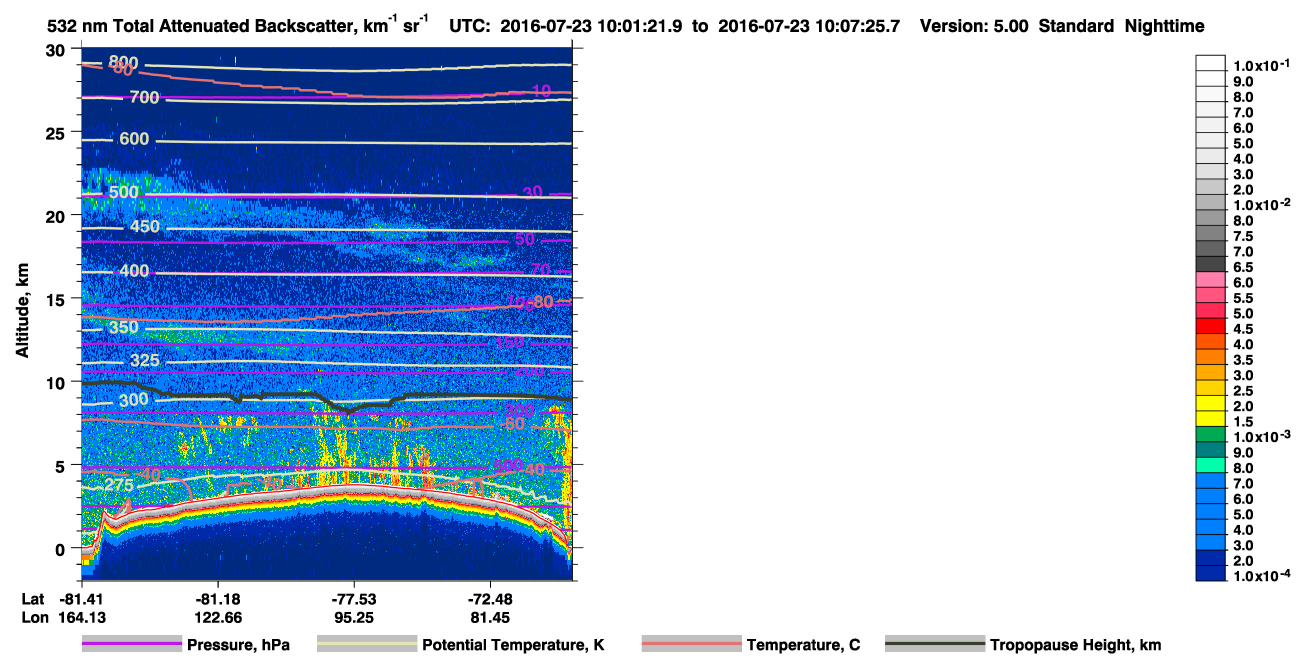Click the pink swatch labeled 6.0
The width and height of the screenshot is (1300, 667).
(x=1210, y=280)
